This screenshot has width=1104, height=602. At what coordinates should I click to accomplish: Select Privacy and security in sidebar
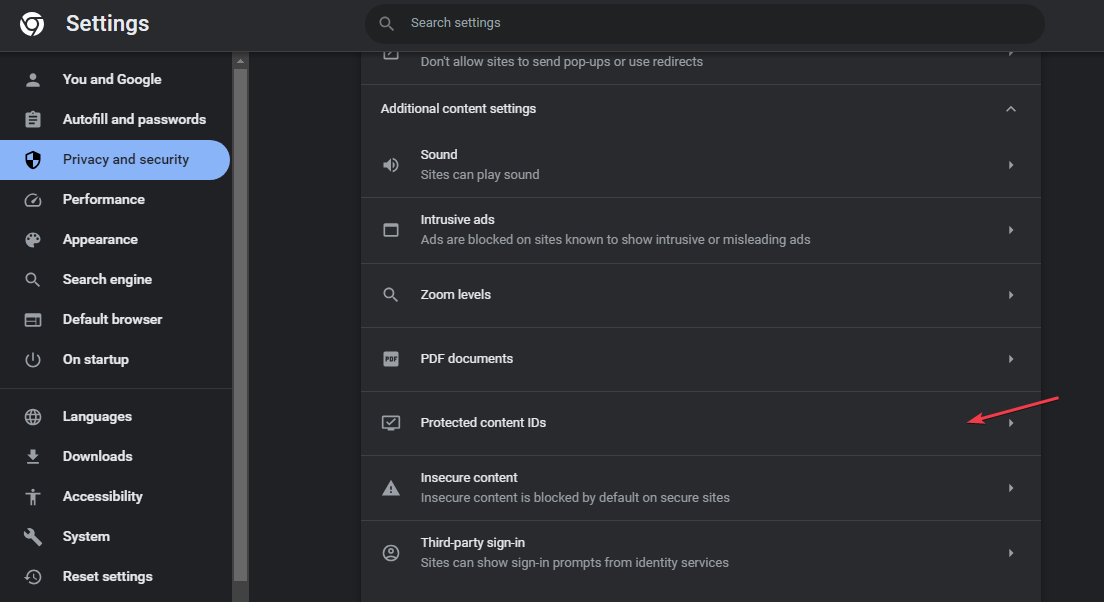click(115, 160)
